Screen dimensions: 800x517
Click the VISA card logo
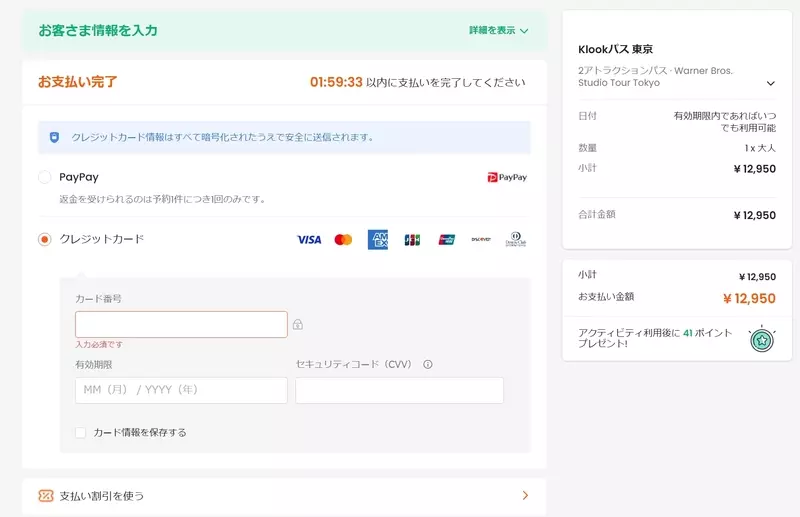(309, 240)
